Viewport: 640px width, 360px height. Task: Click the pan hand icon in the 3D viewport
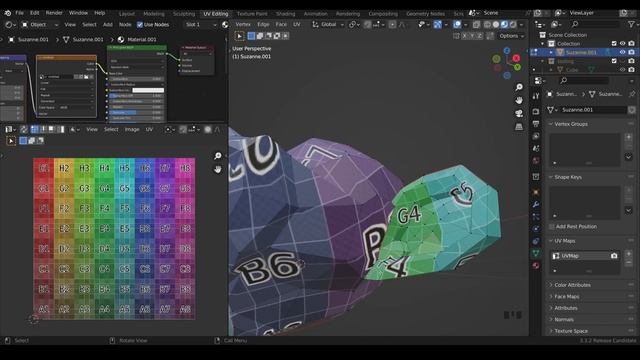pyautogui.click(x=519, y=100)
